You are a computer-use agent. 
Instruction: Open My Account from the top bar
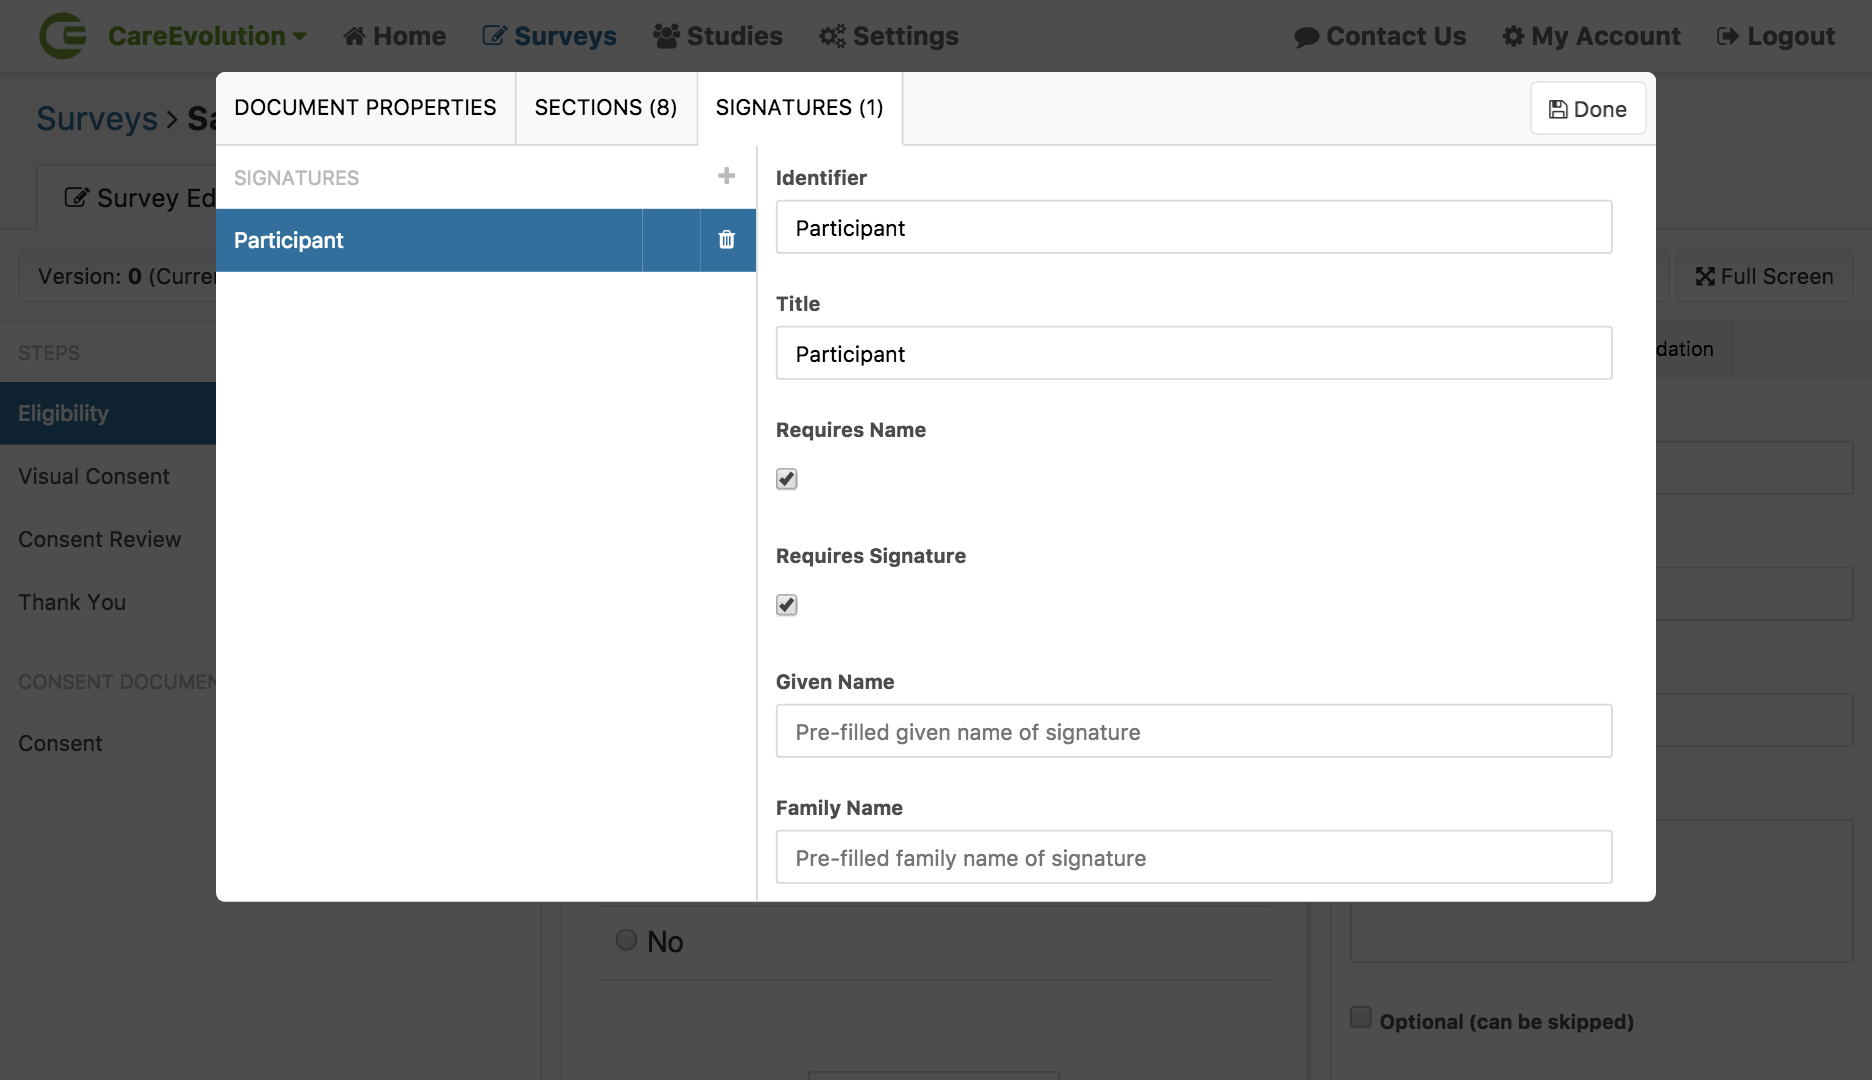click(1591, 36)
